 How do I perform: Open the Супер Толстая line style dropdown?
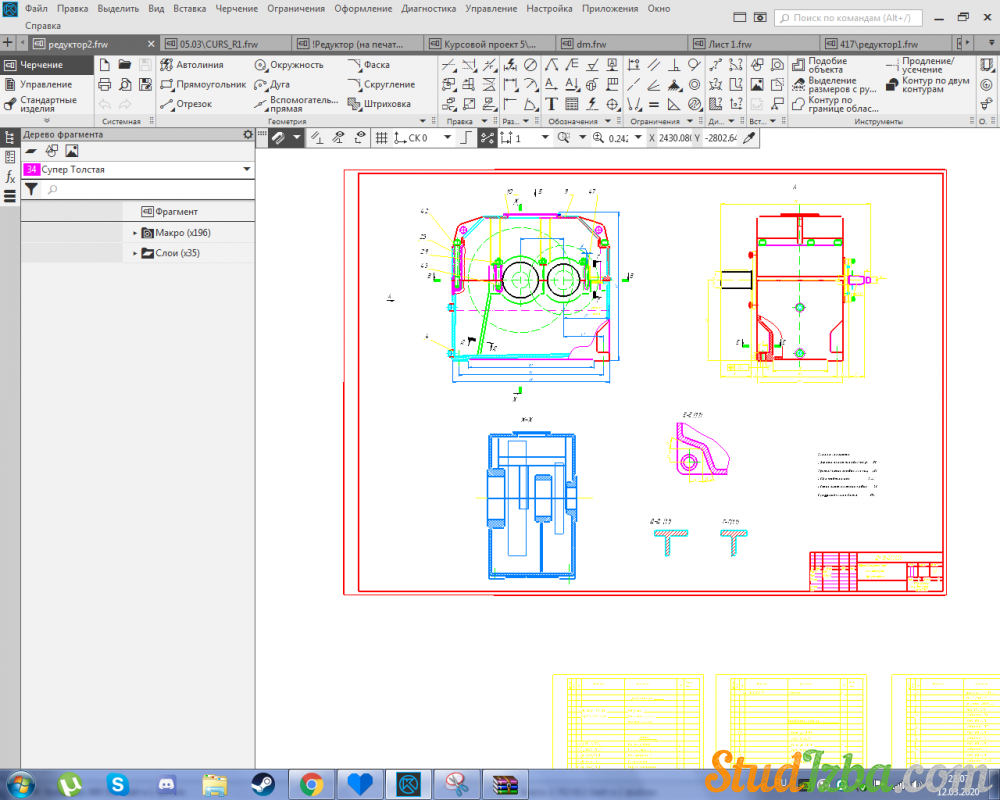246,170
